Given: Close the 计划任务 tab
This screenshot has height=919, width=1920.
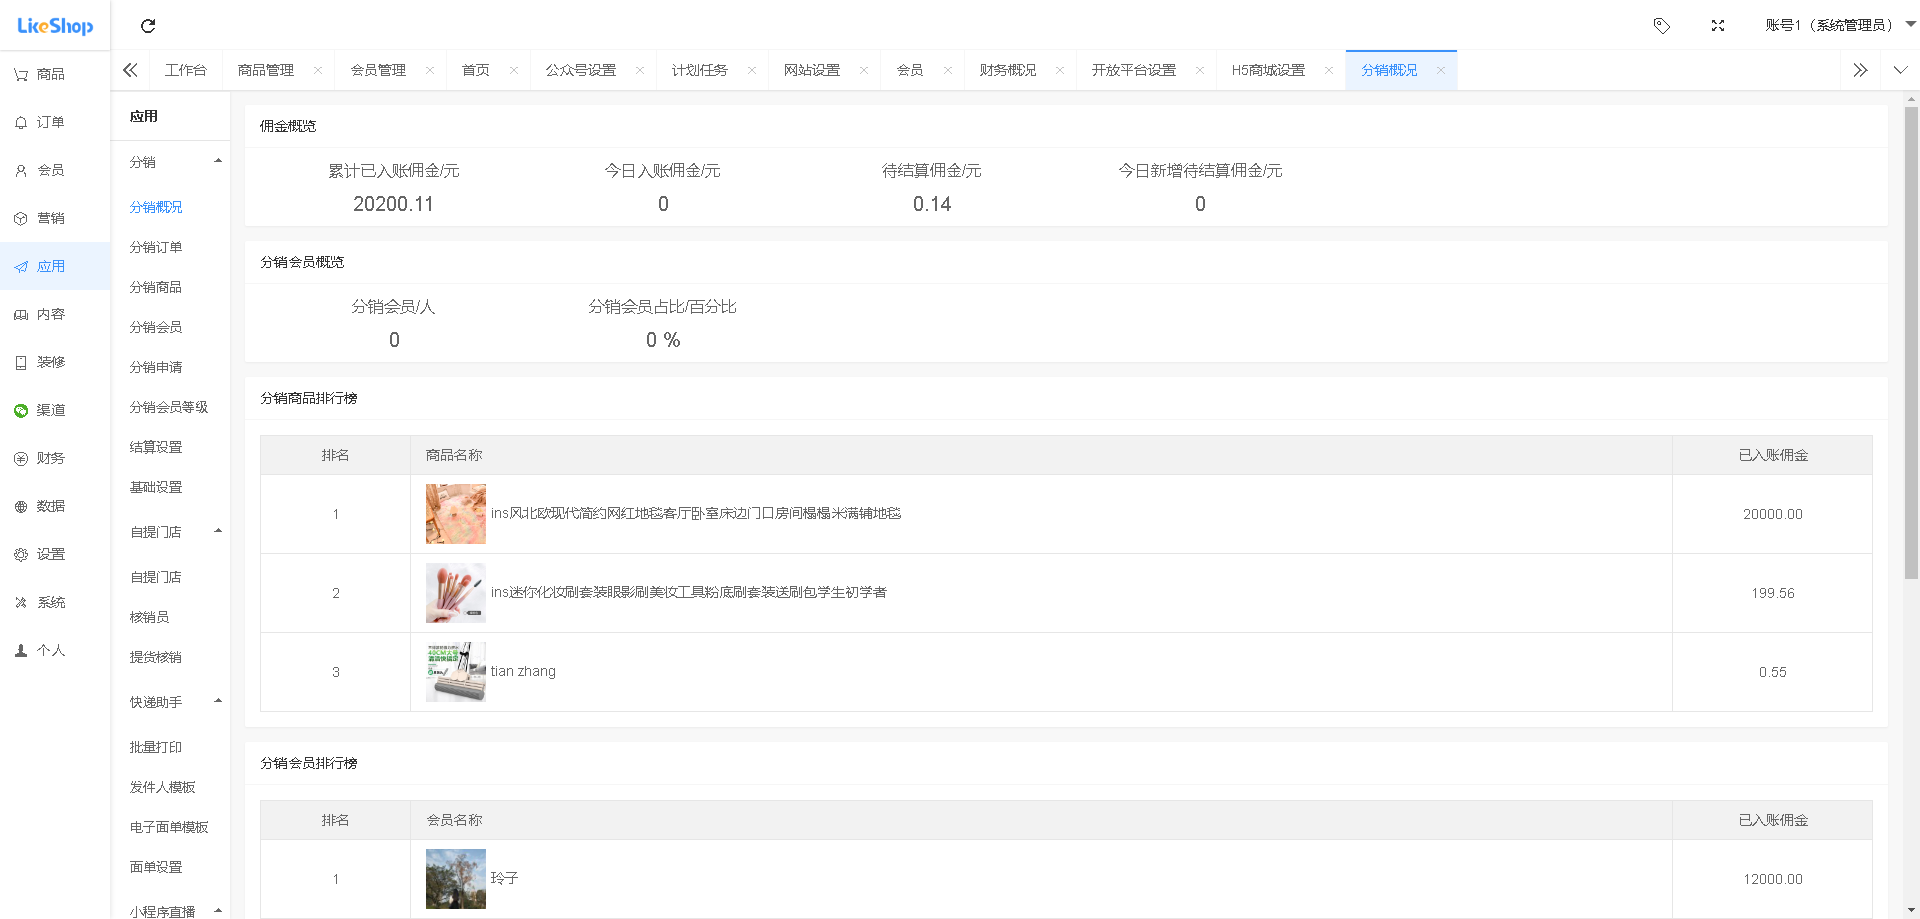Looking at the screenshot, I should tap(752, 69).
